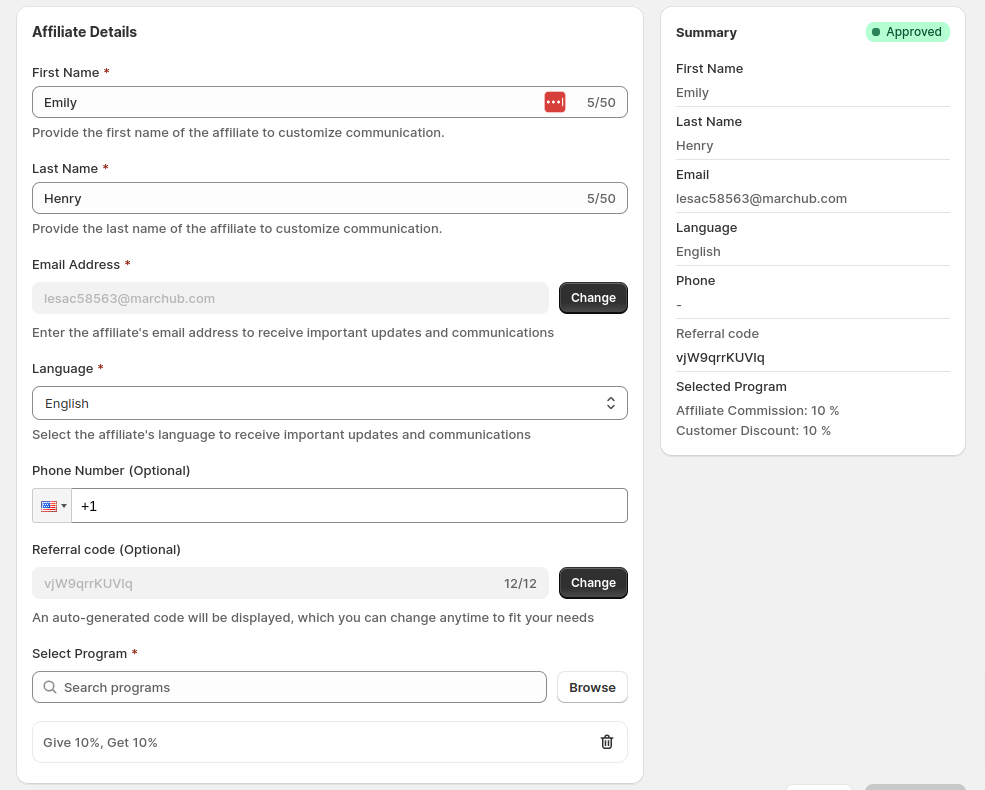The width and height of the screenshot is (985, 790).
Task: Click the phone number input field
Action: pos(350,505)
